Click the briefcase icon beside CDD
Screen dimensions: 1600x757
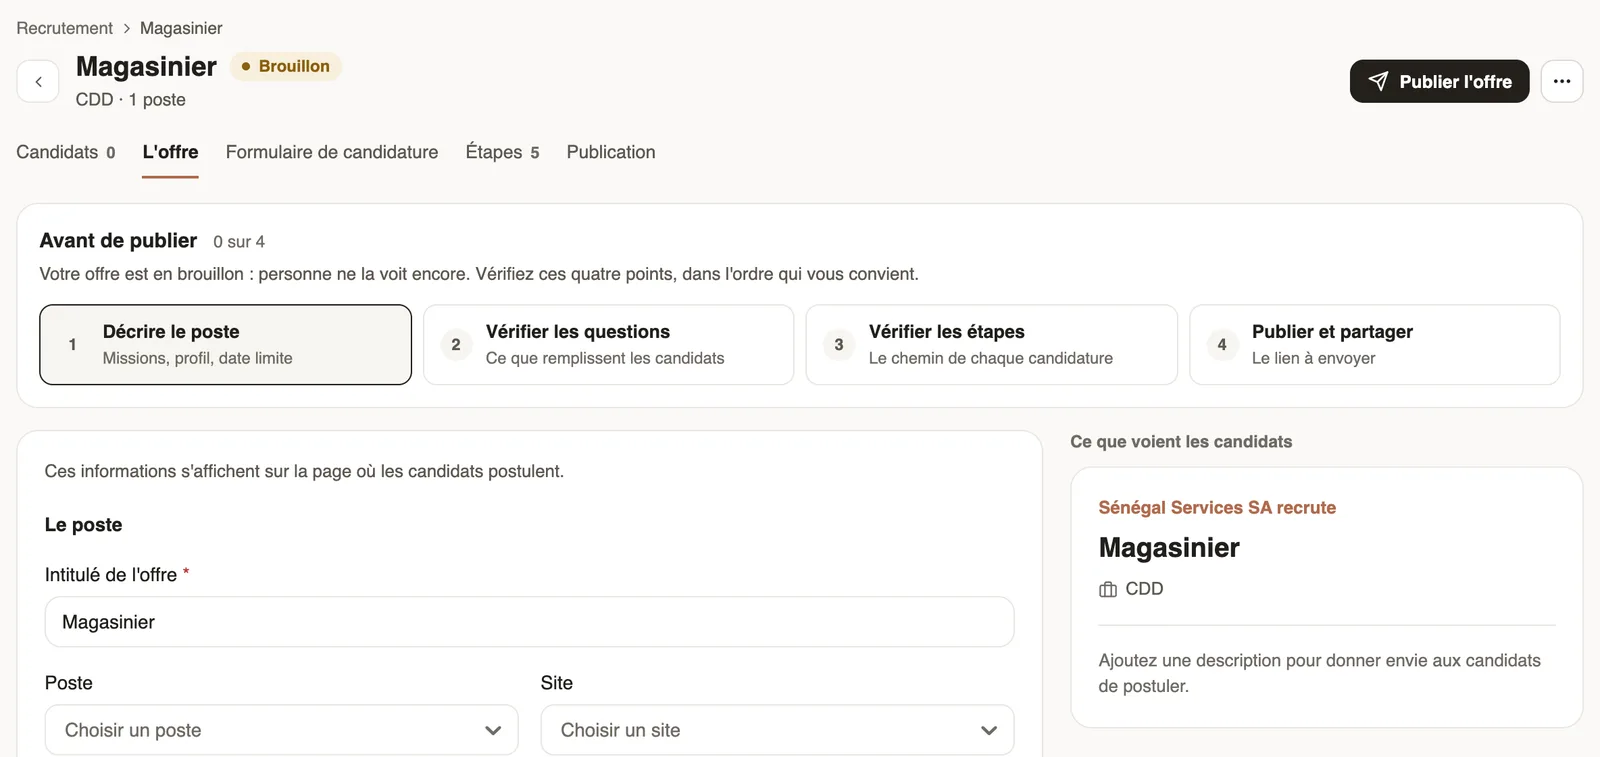click(1108, 589)
